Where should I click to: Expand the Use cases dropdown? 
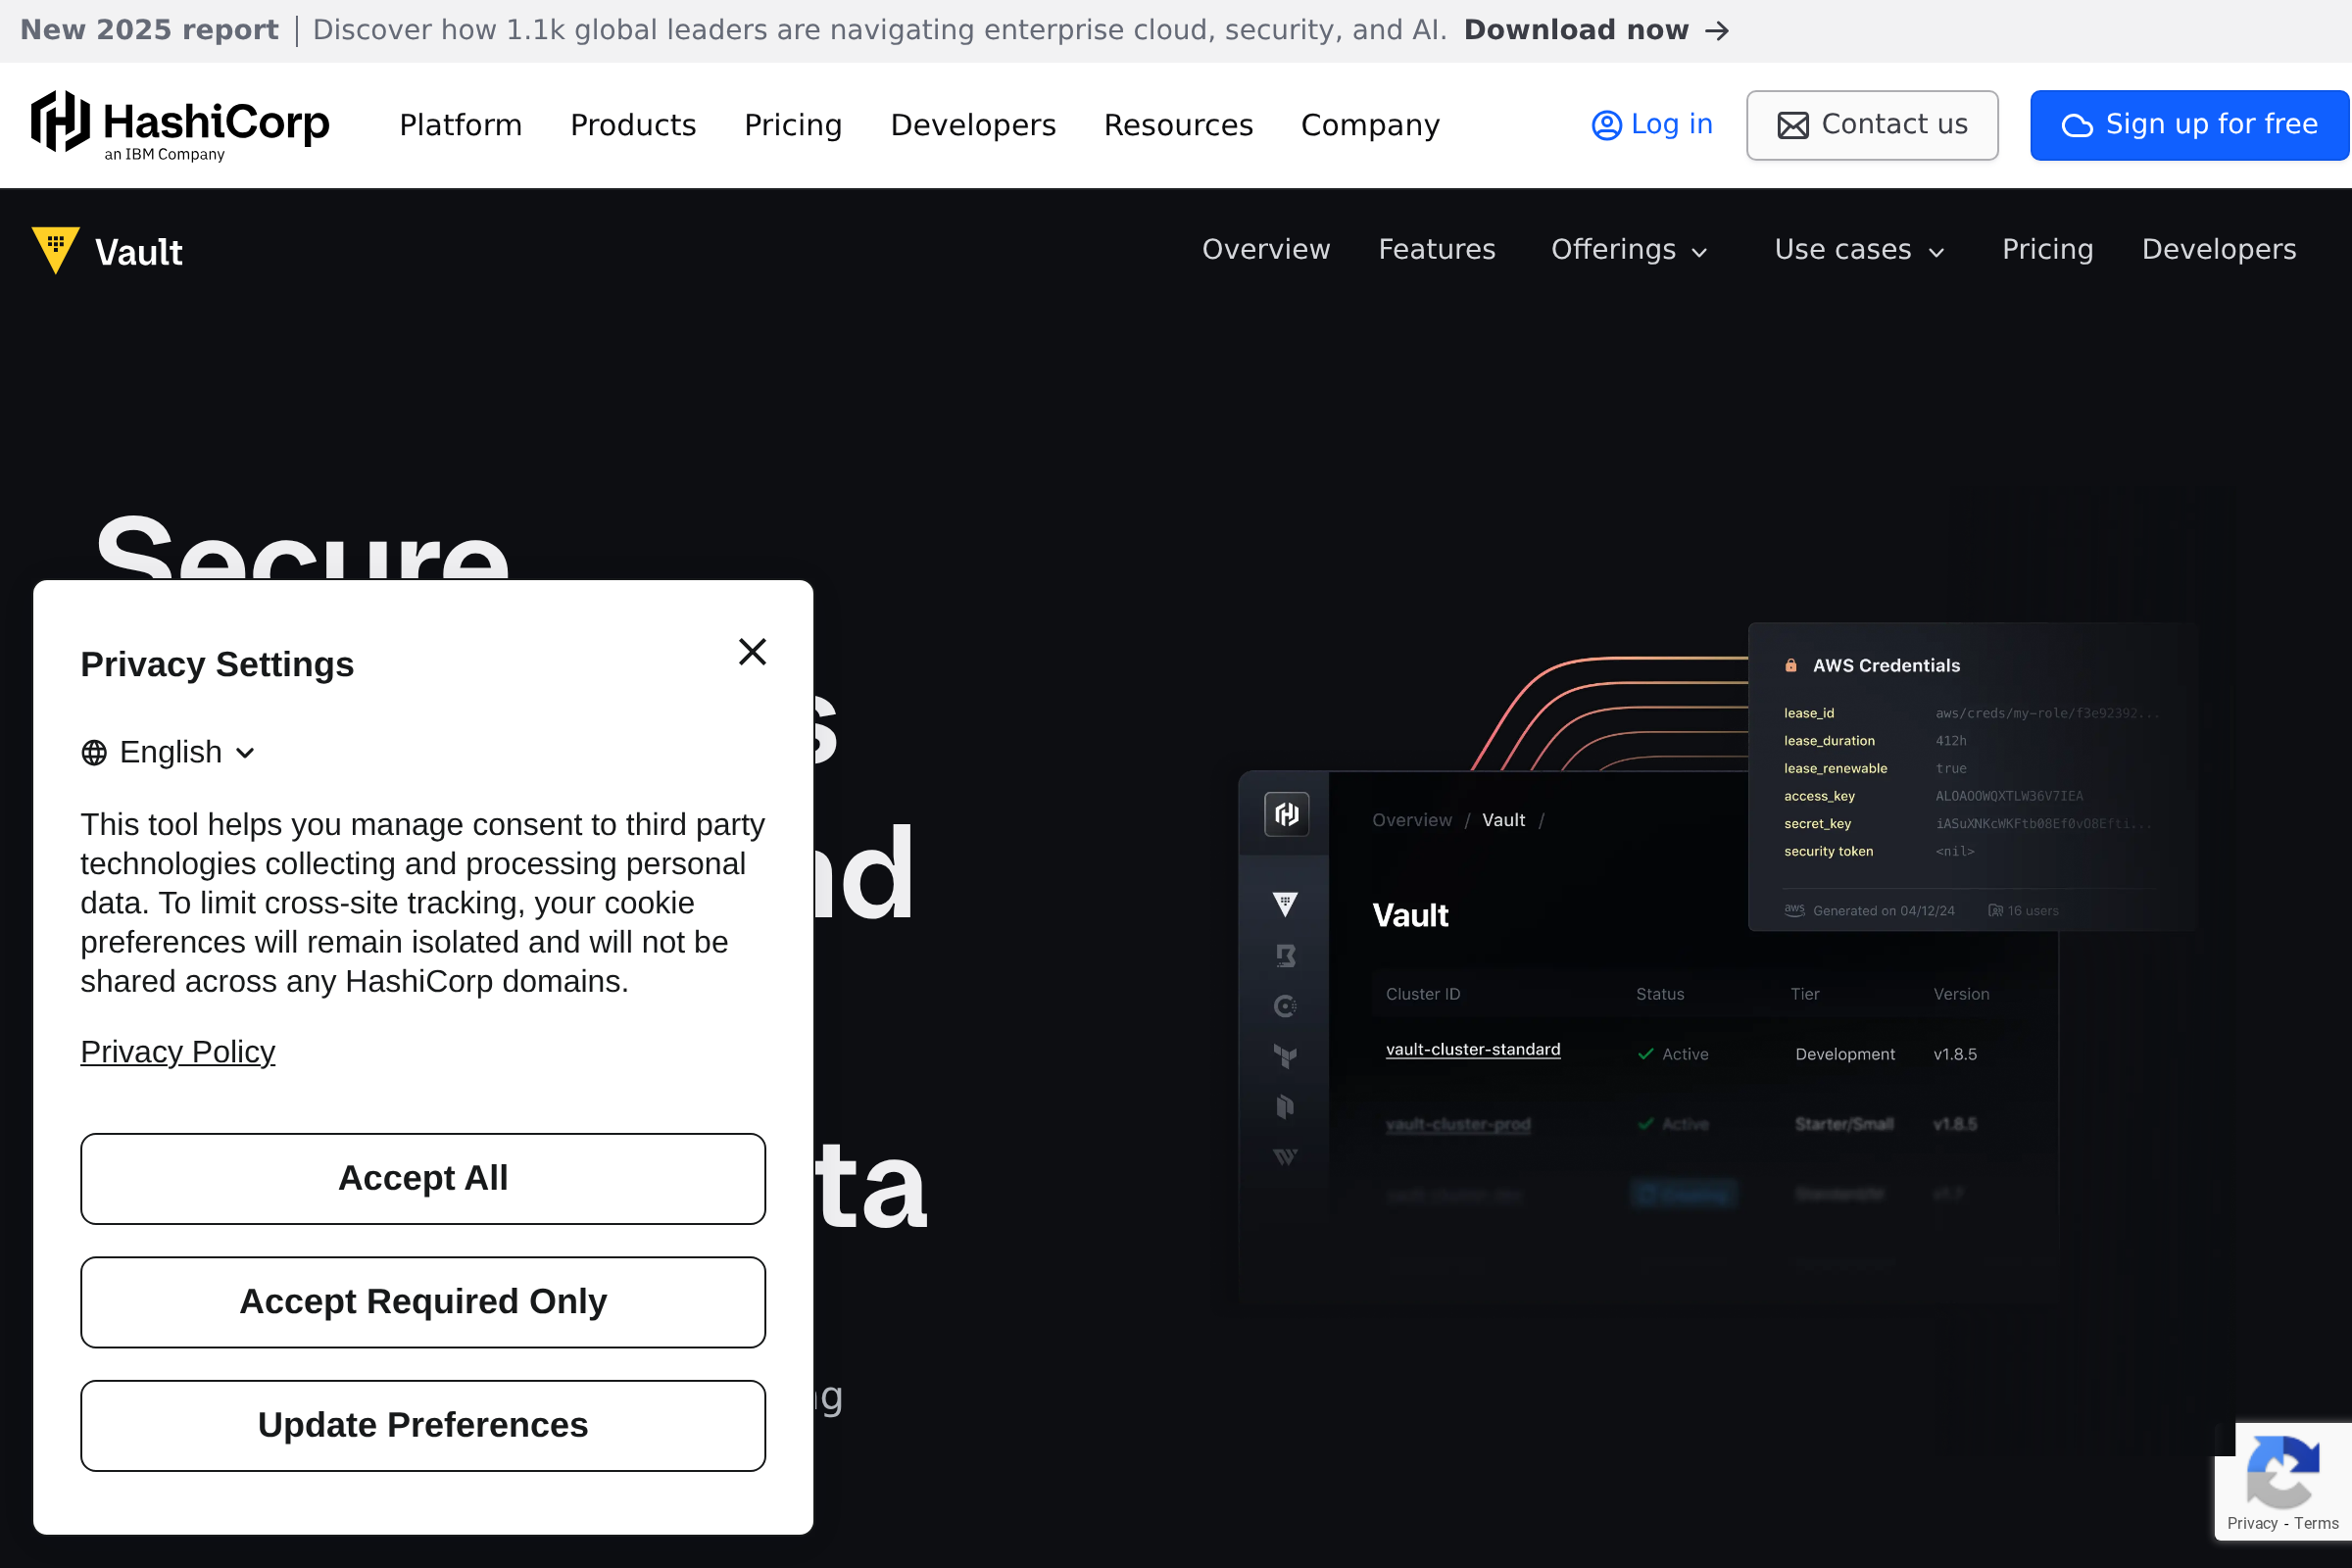pyautogui.click(x=1858, y=250)
